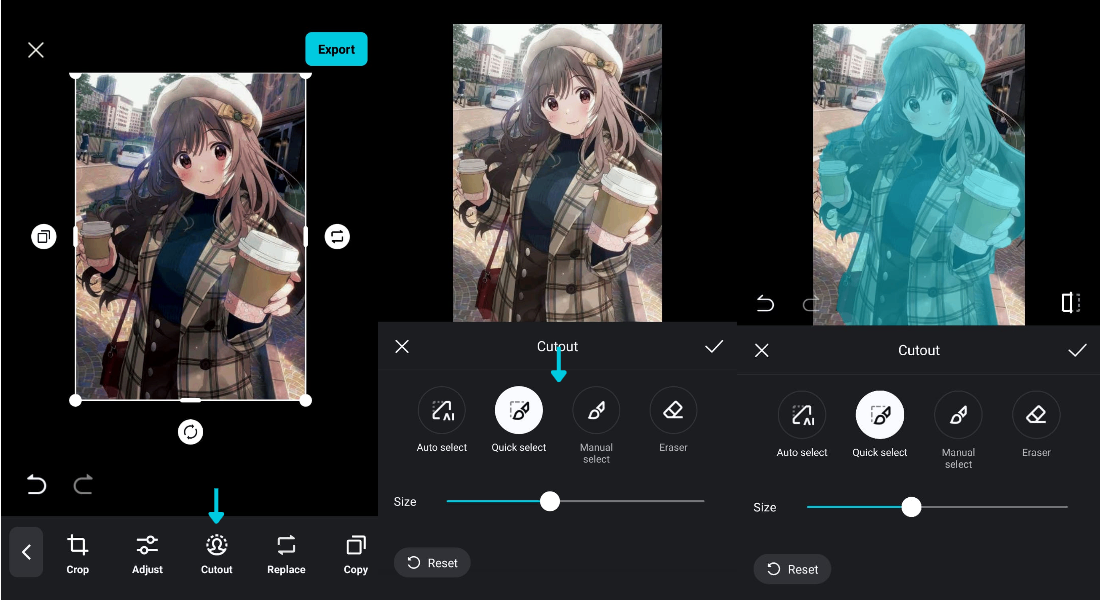Tap the cyan-masked image in the right screen
The width and height of the screenshot is (1100, 600).
919,174
